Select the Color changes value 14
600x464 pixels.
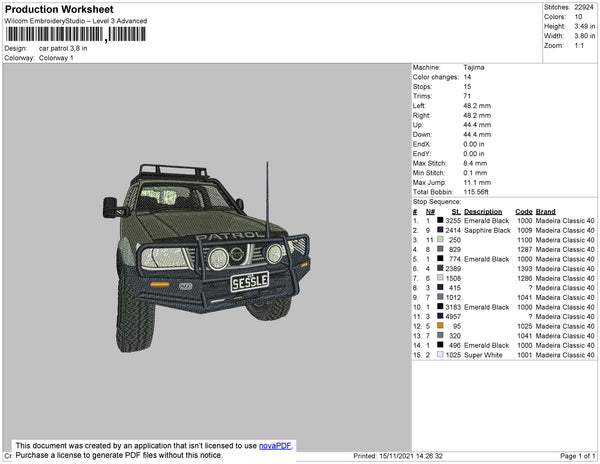[x=467, y=77]
